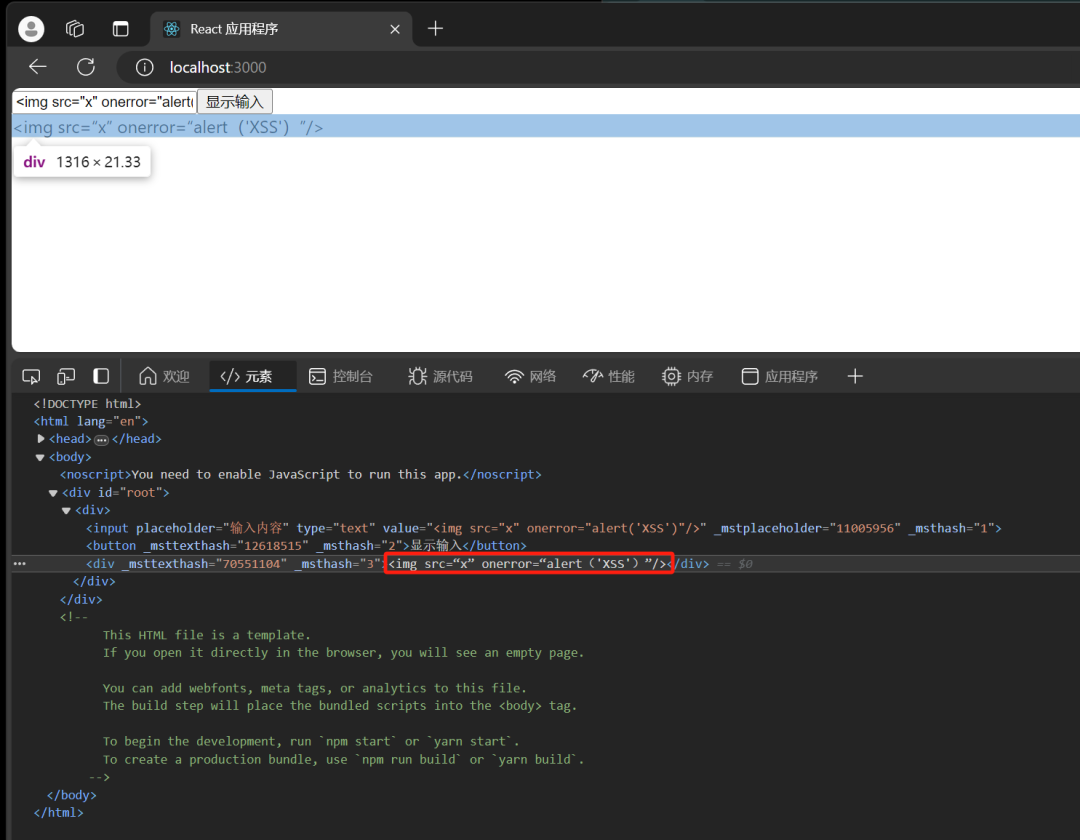The height and width of the screenshot is (840, 1080).
Task: Select the html lang="en" node
Action: pos(91,421)
